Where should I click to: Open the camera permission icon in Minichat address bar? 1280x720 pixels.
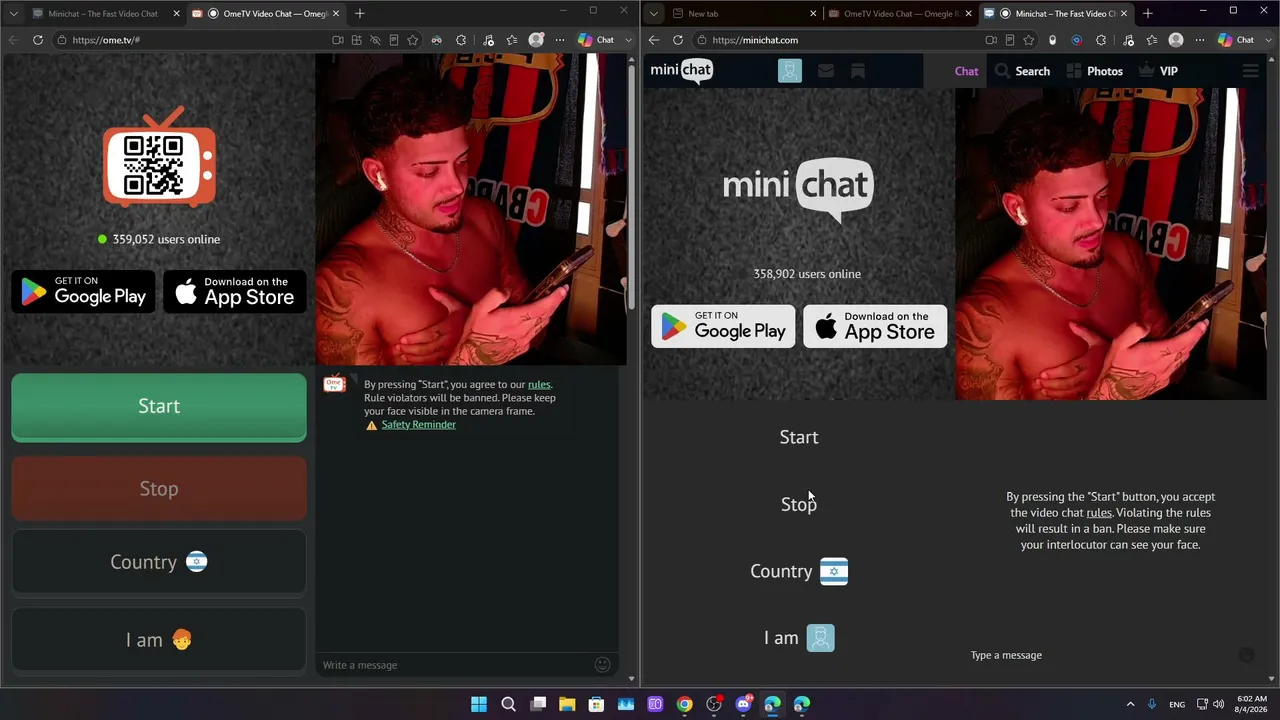pos(991,40)
